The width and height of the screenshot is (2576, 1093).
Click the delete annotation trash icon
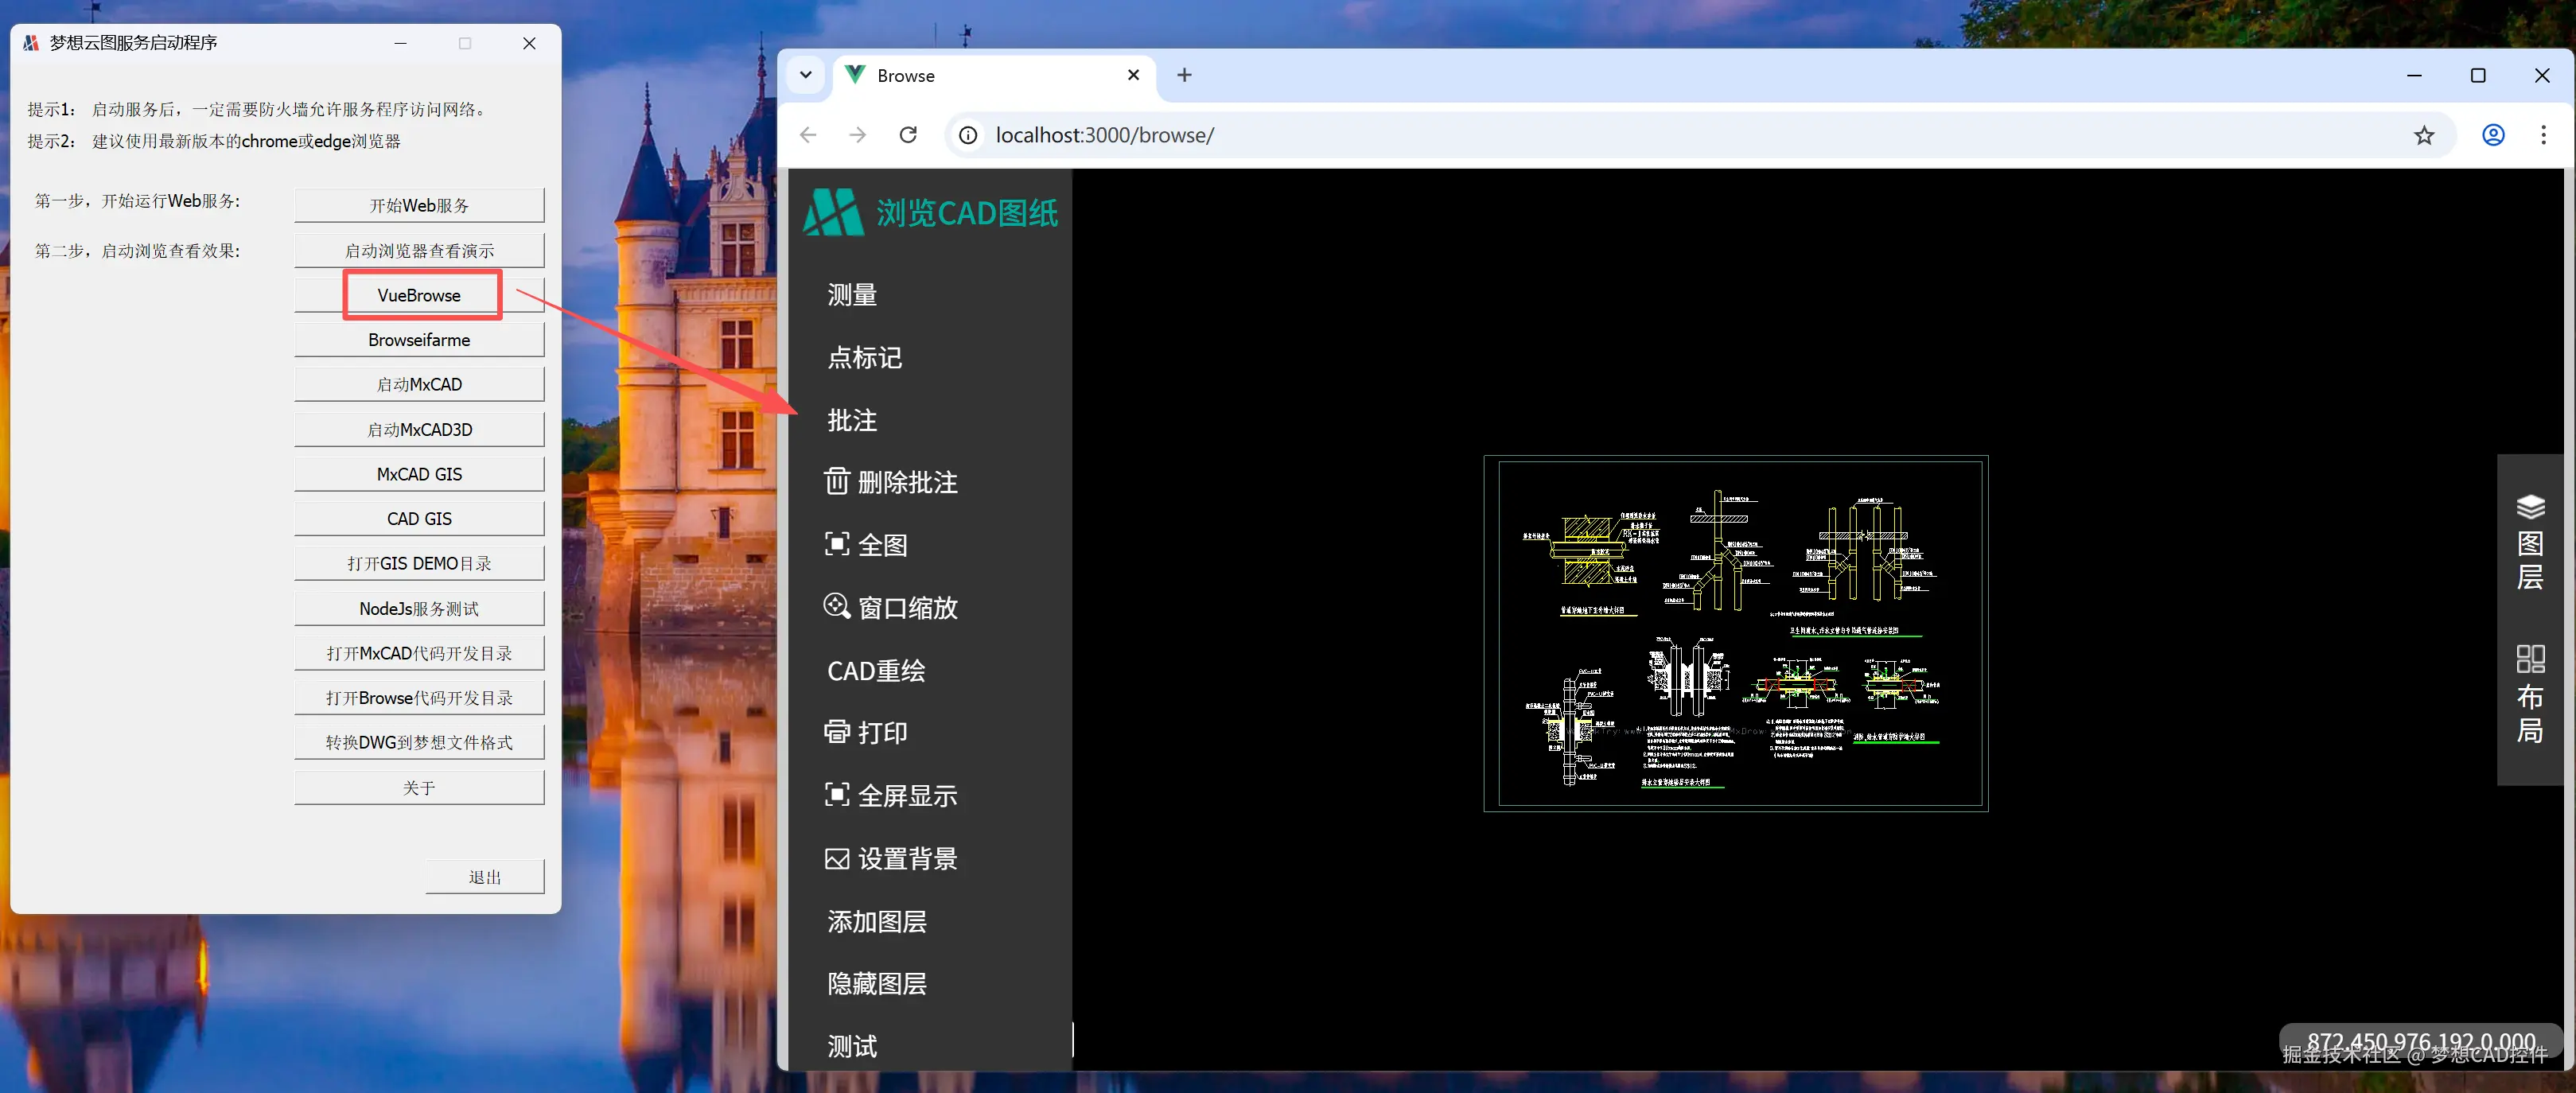(x=836, y=481)
